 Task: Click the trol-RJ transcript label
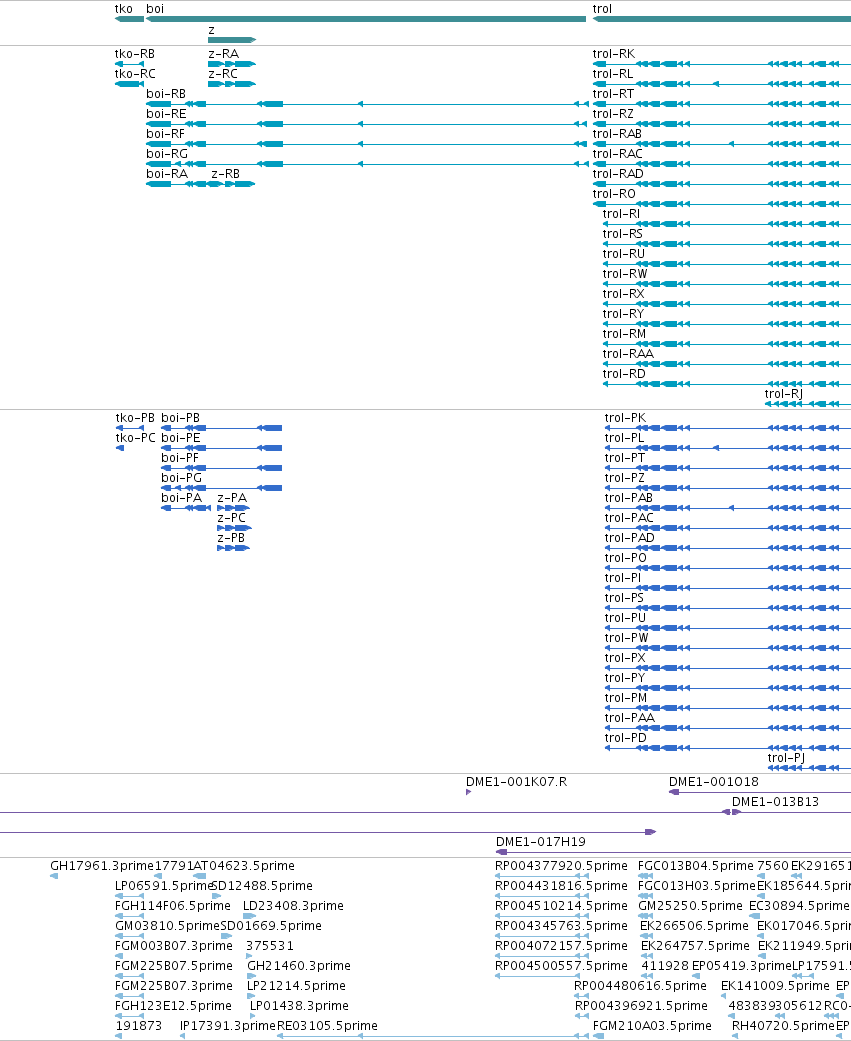(783, 392)
